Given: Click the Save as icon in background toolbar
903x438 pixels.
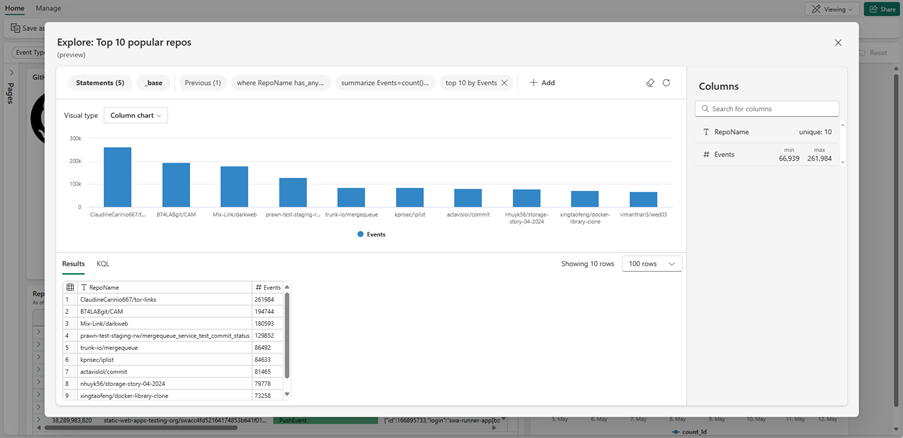Looking at the screenshot, I should [16, 28].
